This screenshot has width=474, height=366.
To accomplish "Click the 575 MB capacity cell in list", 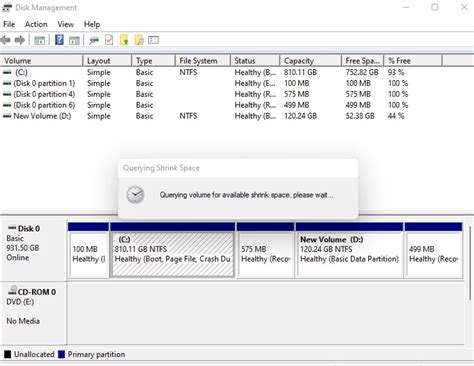I will (x=297, y=94).
